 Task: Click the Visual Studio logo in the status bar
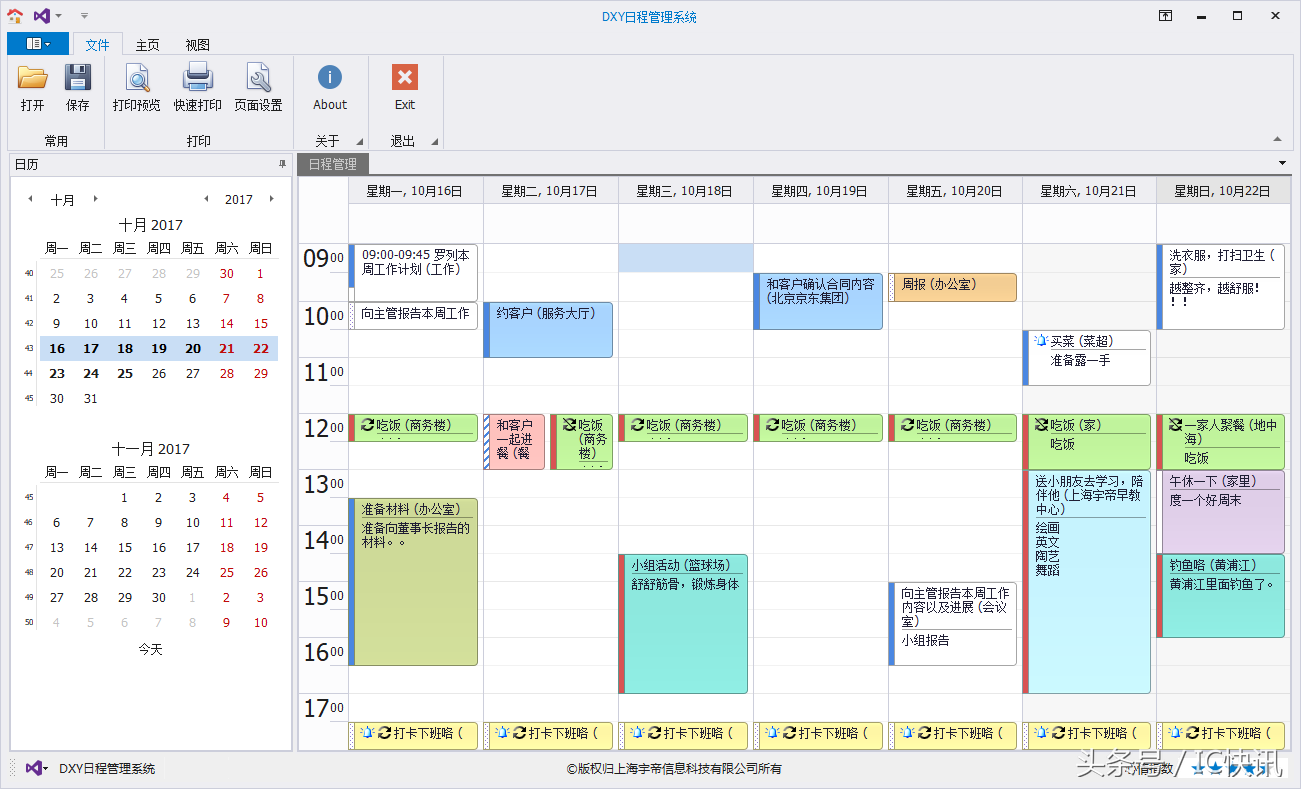click(35, 768)
